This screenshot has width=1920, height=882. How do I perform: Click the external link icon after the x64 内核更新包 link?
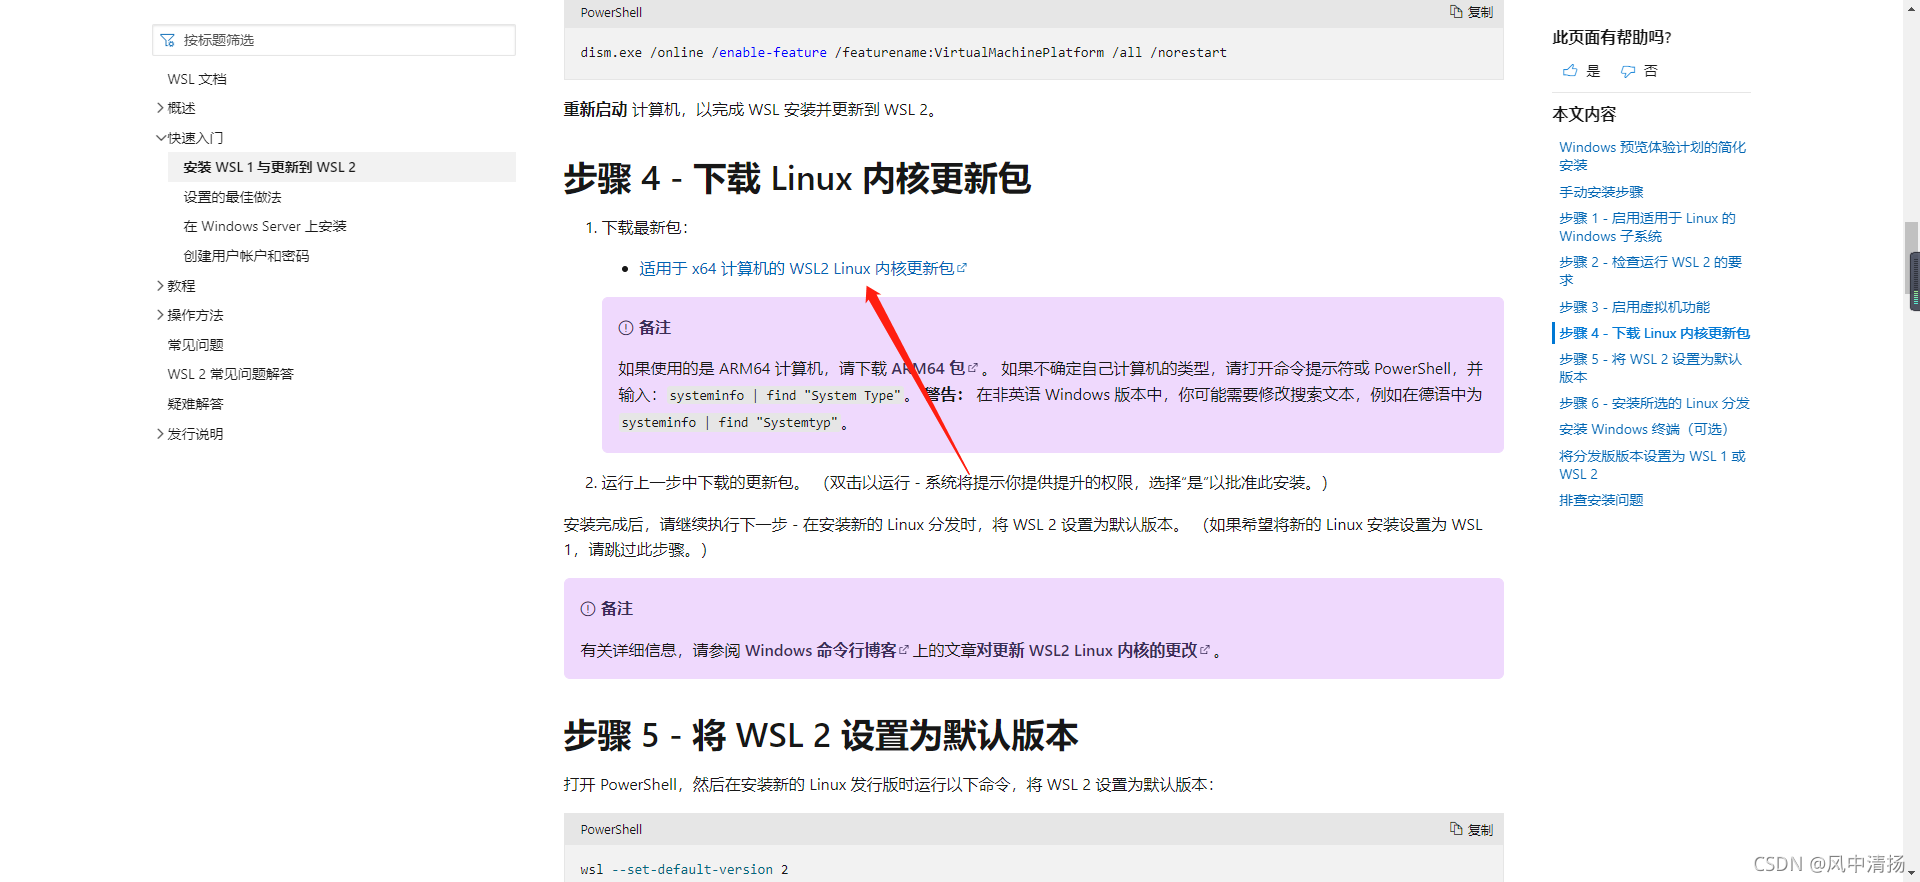point(962,268)
